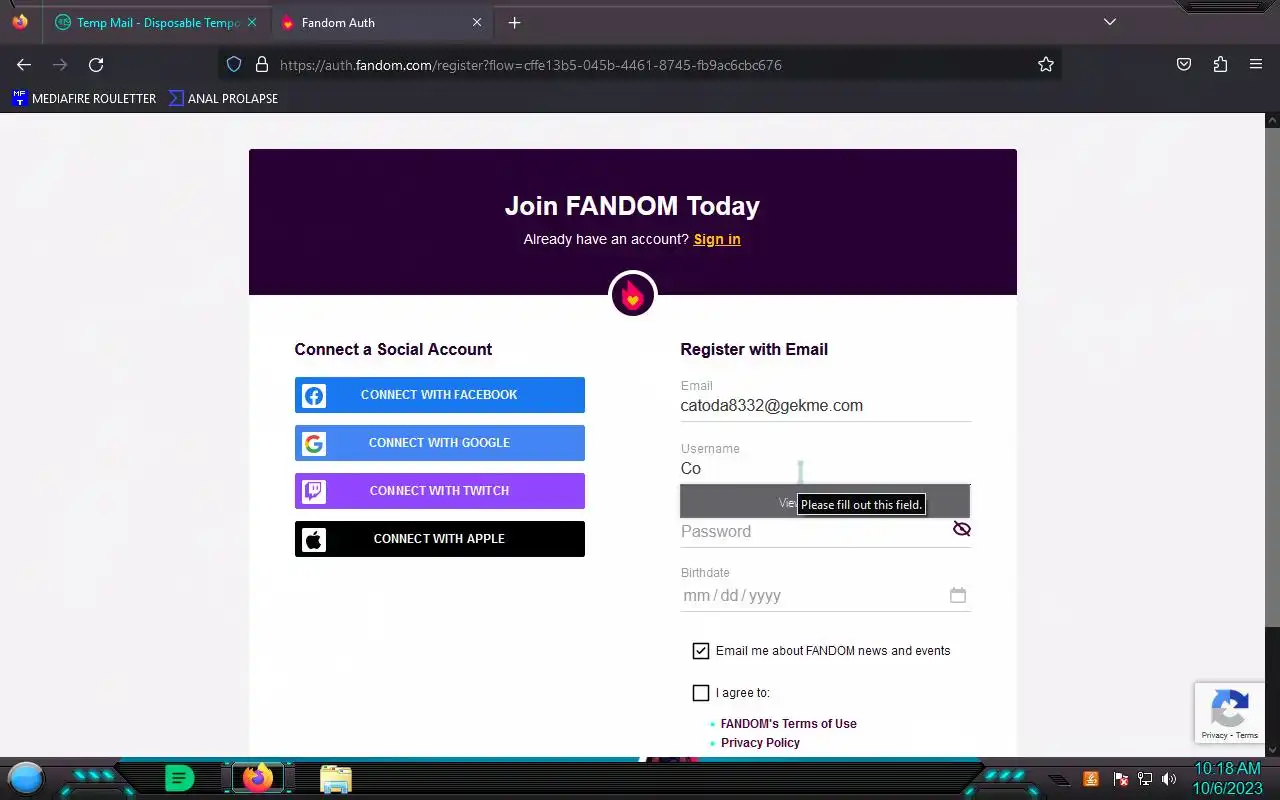Click the Twitch logo icon
This screenshot has height=800, width=1280.
click(x=314, y=491)
